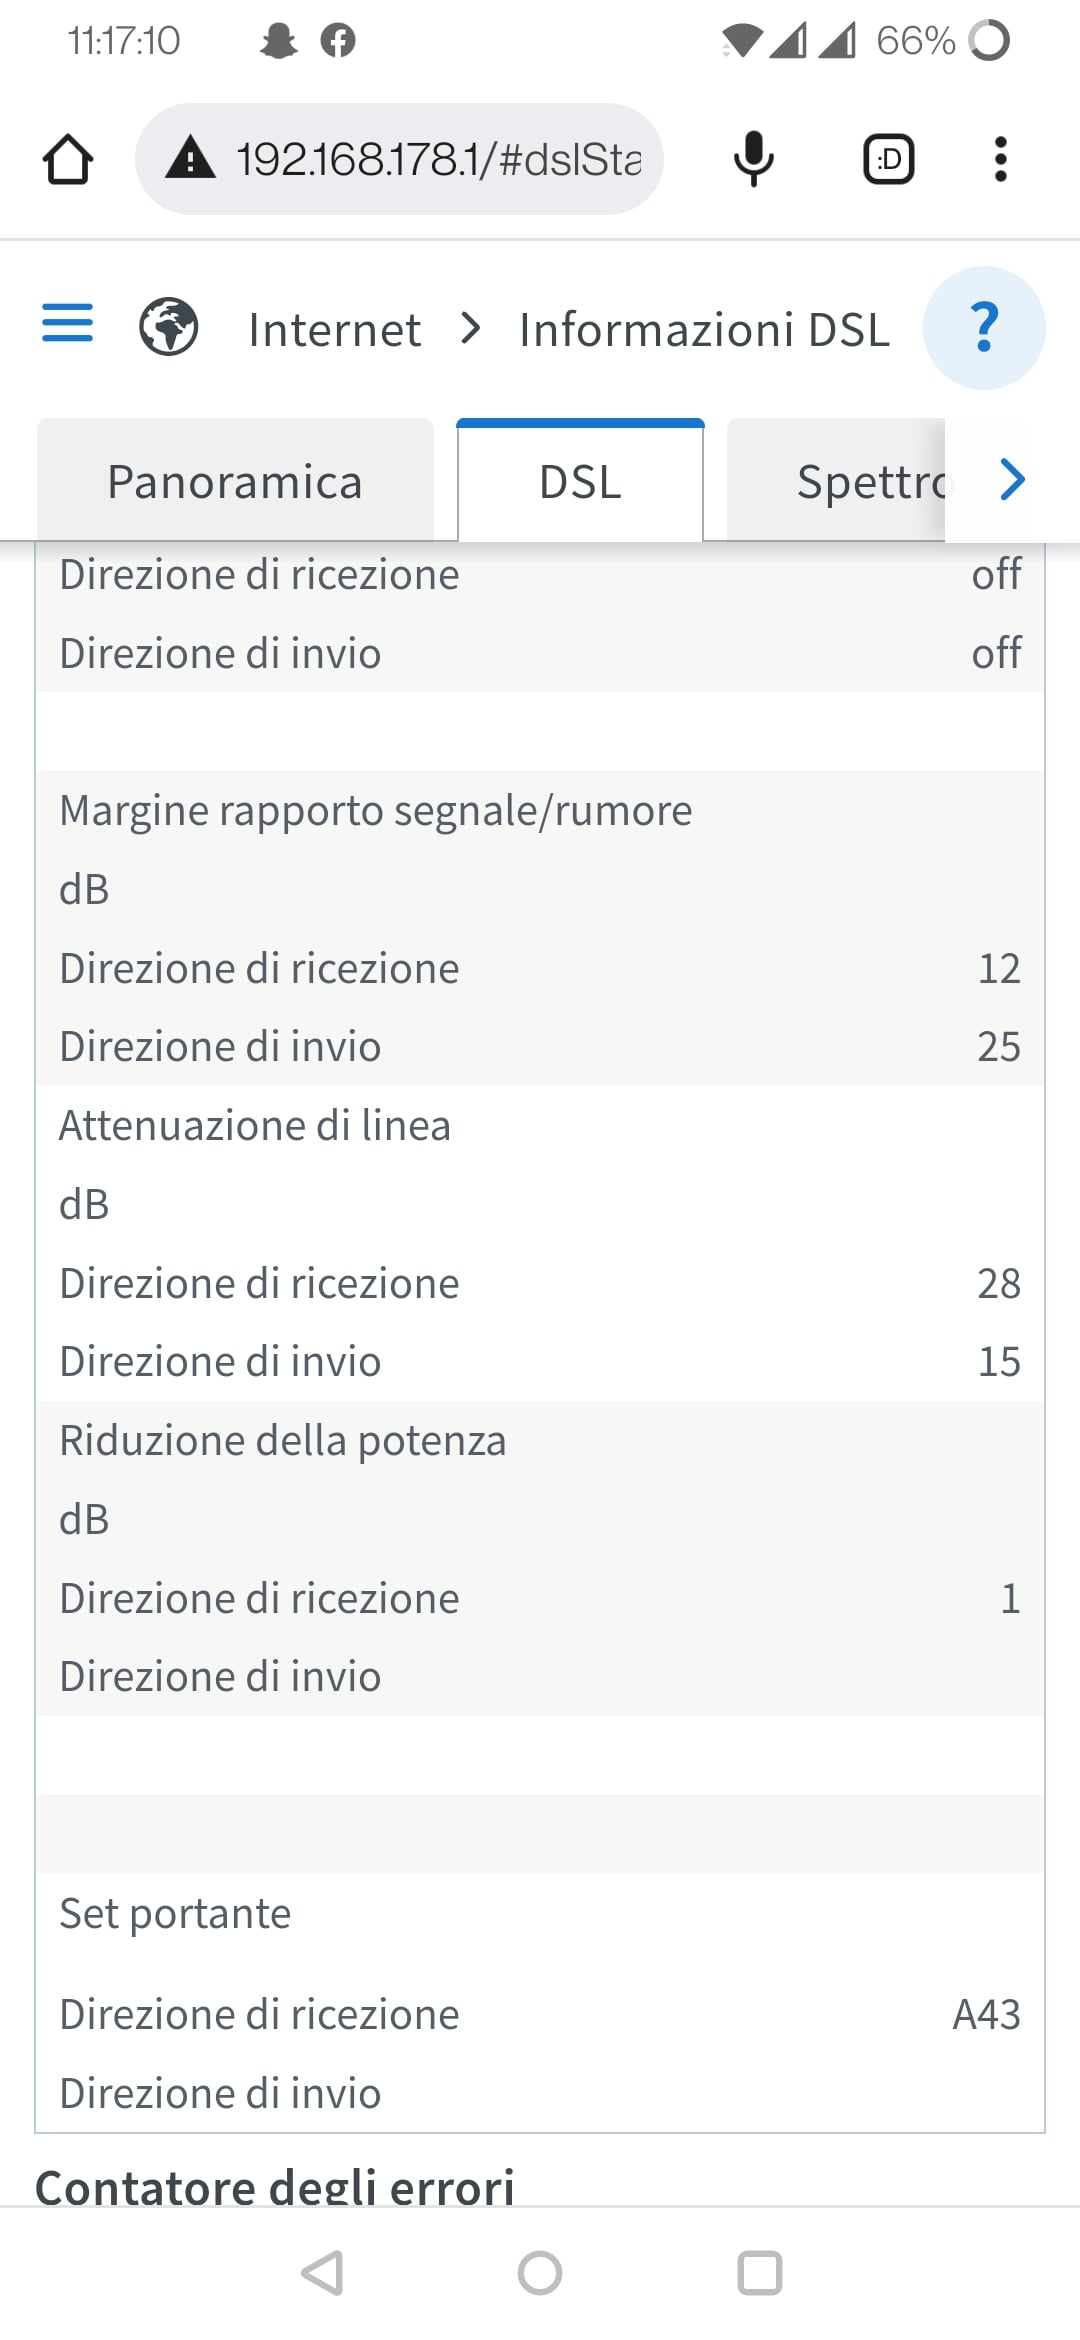Open the Spettro tab
Viewport: 1080px width, 2340px height.
point(870,482)
